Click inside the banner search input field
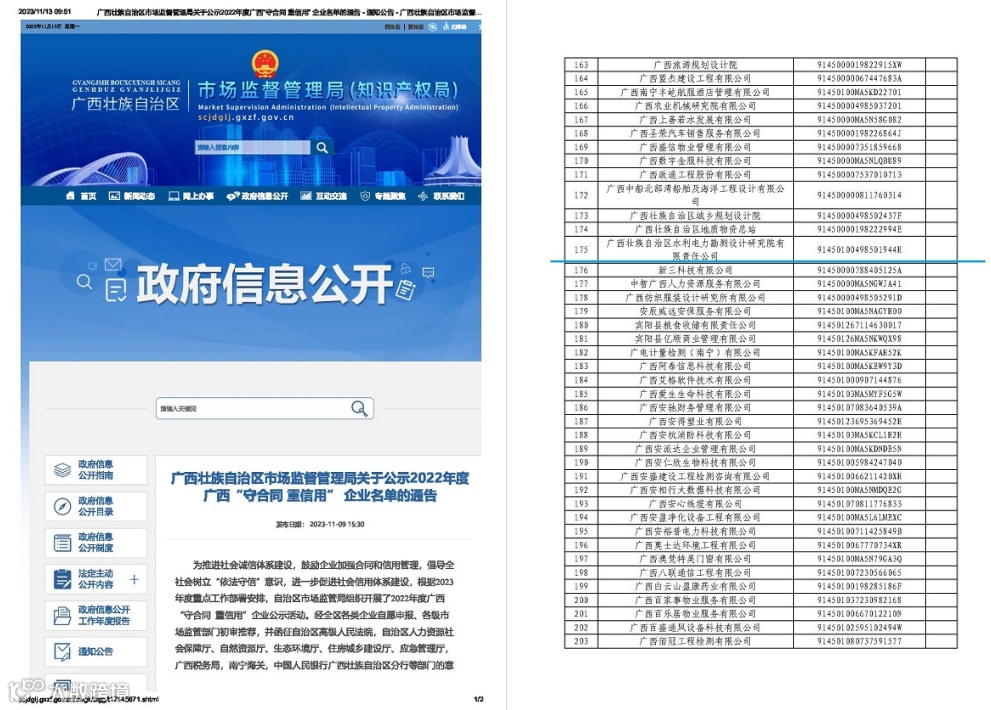The width and height of the screenshot is (991, 710). pos(252,147)
